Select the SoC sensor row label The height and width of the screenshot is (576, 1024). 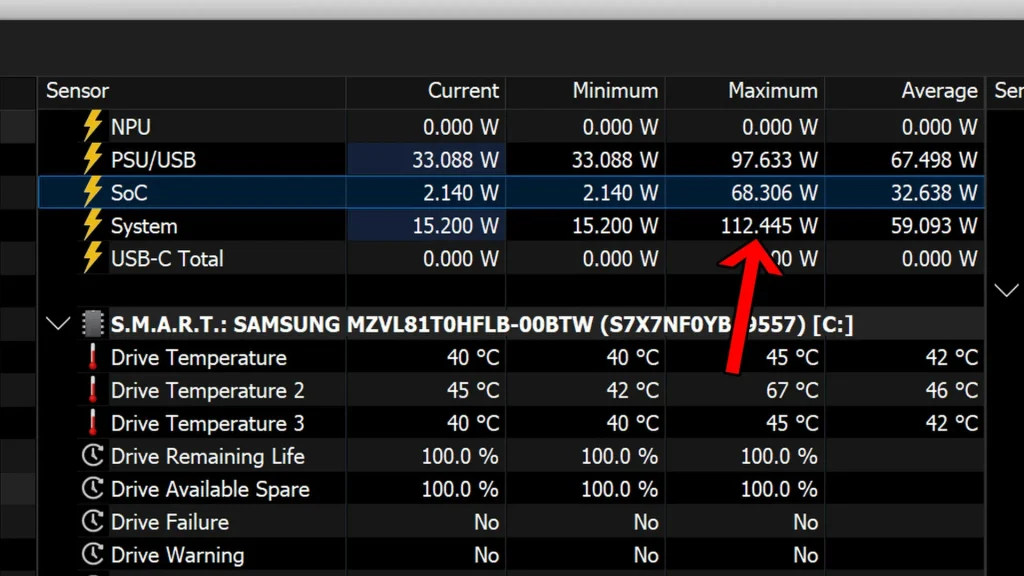click(129, 193)
